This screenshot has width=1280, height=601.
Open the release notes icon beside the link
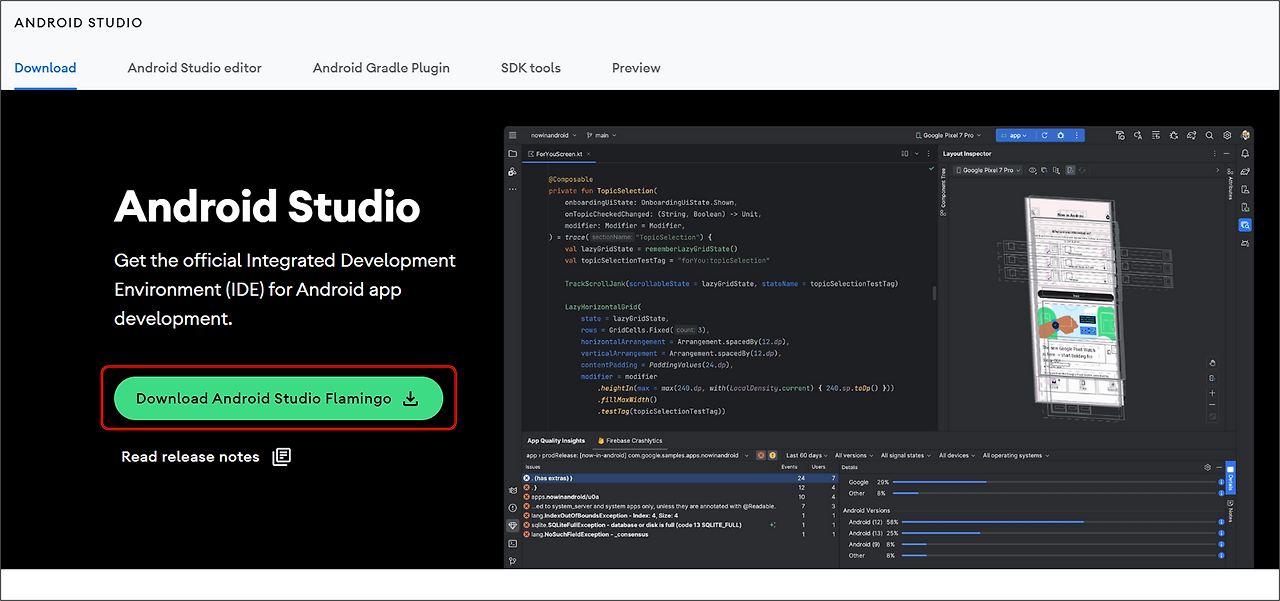tap(281, 456)
